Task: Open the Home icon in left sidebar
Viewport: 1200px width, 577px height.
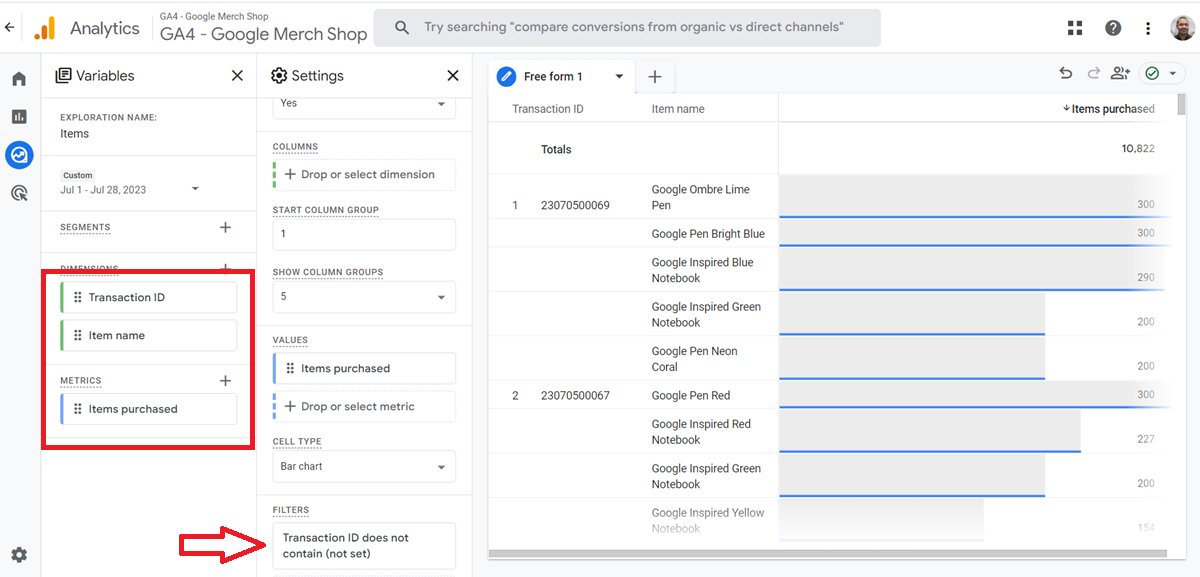Action: click(19, 79)
